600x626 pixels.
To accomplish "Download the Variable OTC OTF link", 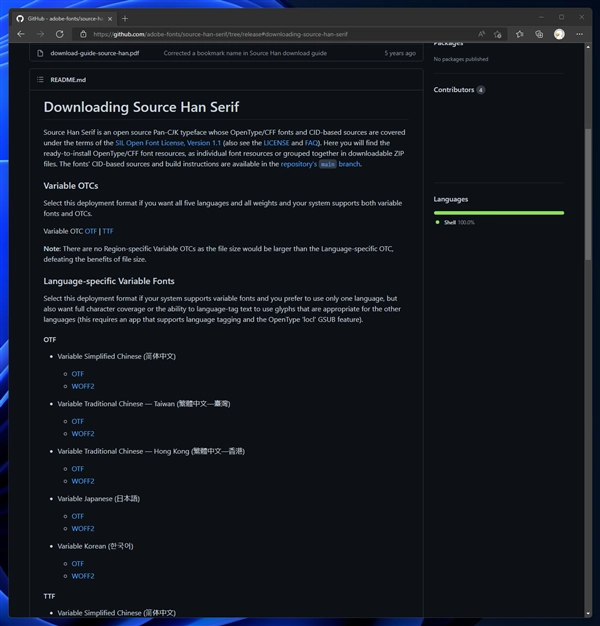I will (91, 231).
